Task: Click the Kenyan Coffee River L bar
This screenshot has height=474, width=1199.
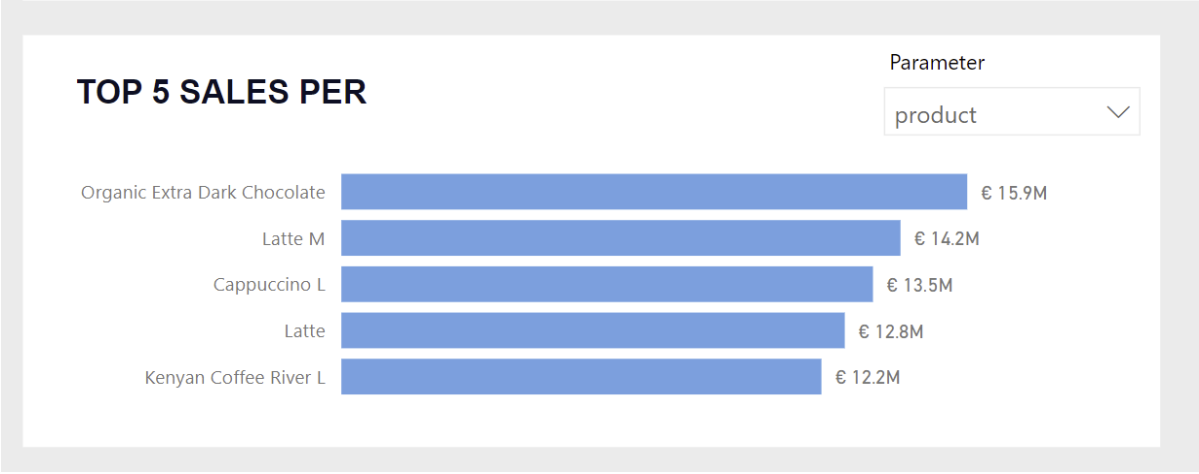Action: click(x=581, y=377)
